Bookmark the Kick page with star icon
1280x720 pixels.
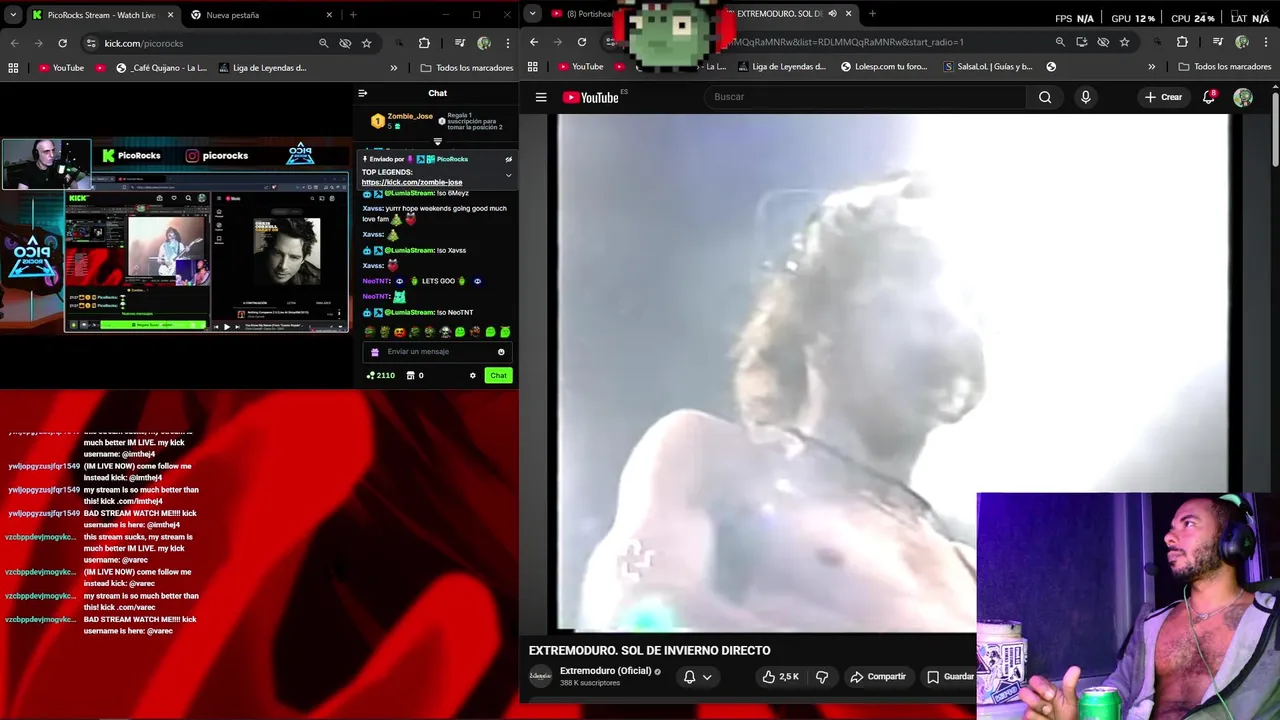coord(366,43)
